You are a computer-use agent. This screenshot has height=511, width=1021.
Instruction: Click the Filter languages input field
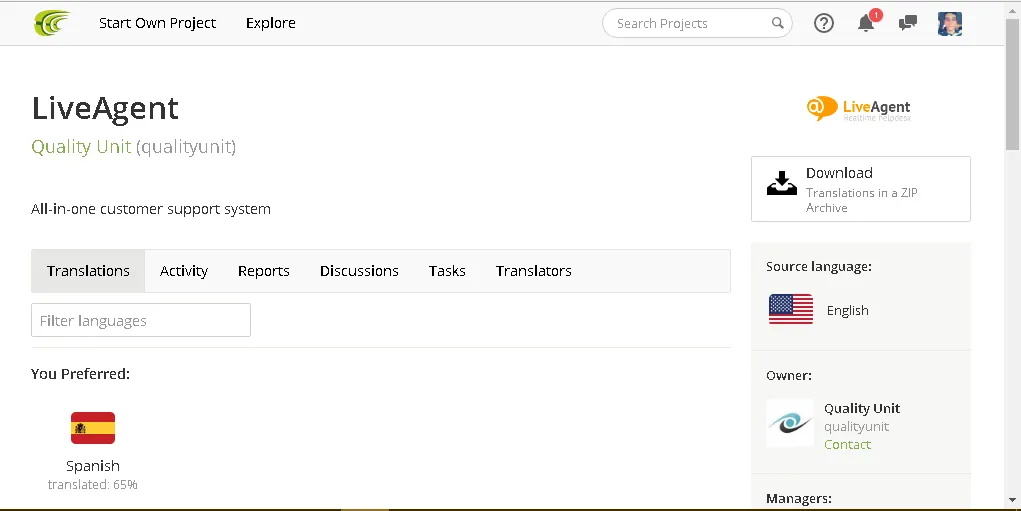pos(141,321)
